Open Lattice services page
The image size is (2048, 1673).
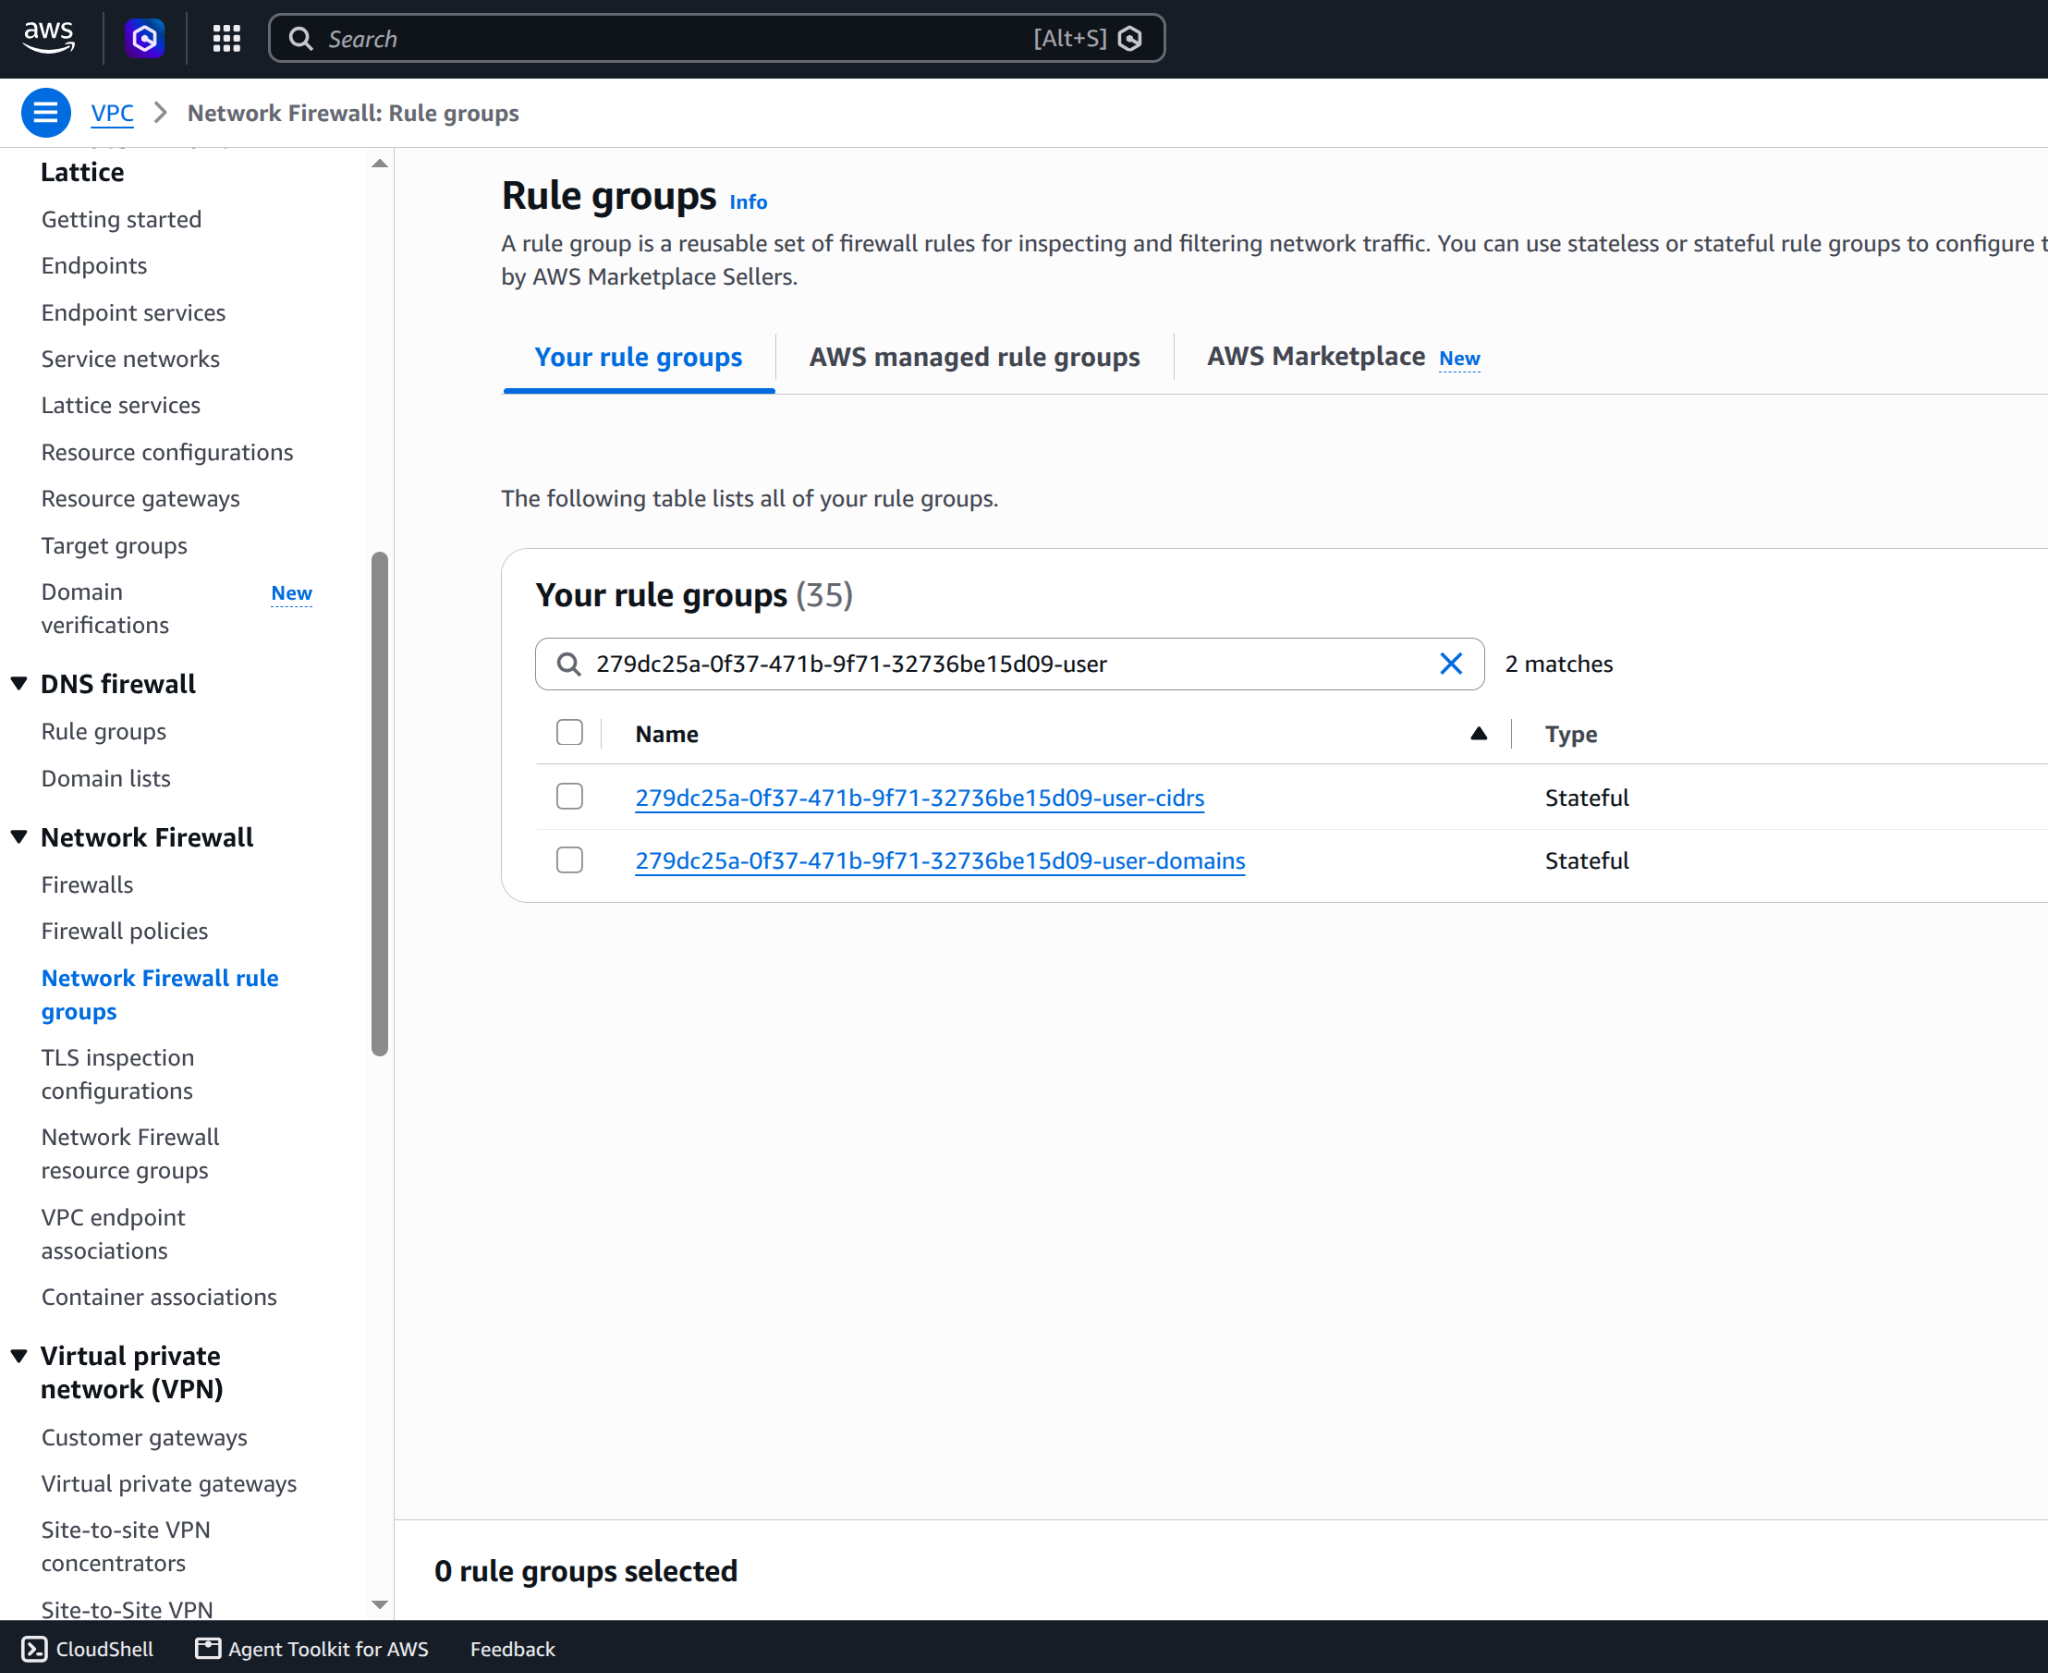[121, 405]
